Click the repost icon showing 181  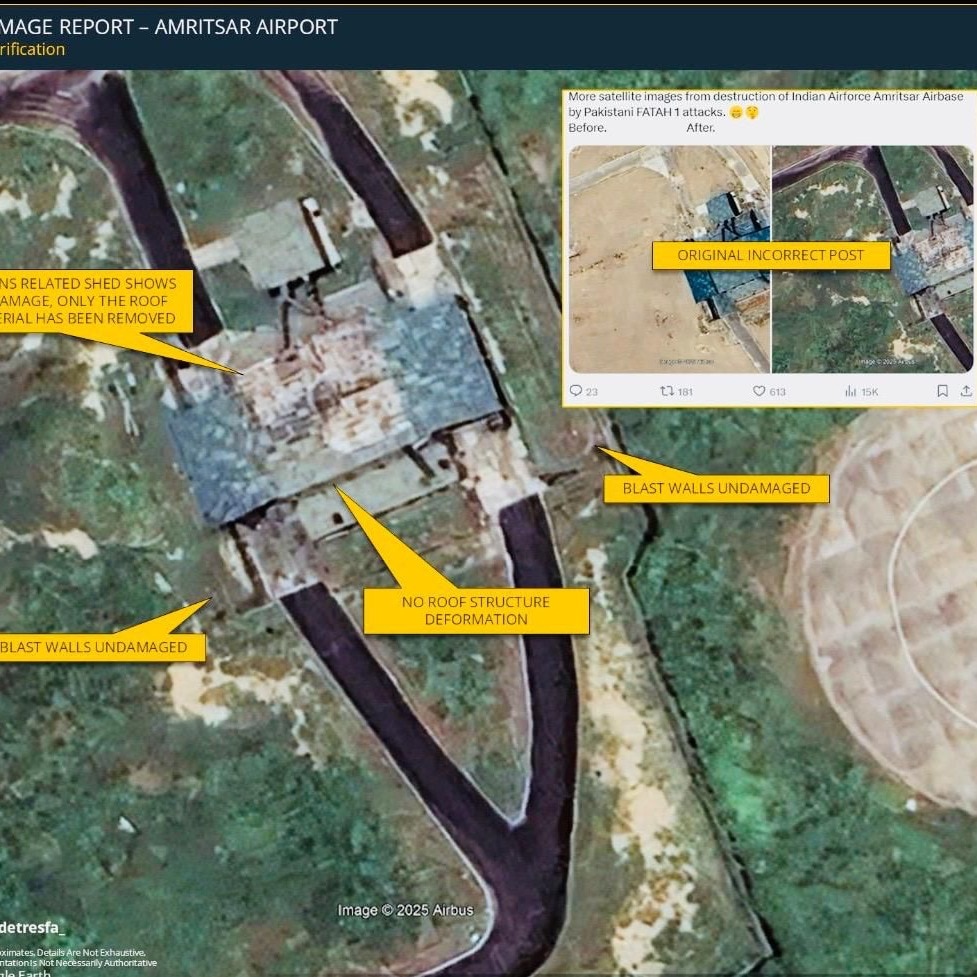(x=667, y=391)
